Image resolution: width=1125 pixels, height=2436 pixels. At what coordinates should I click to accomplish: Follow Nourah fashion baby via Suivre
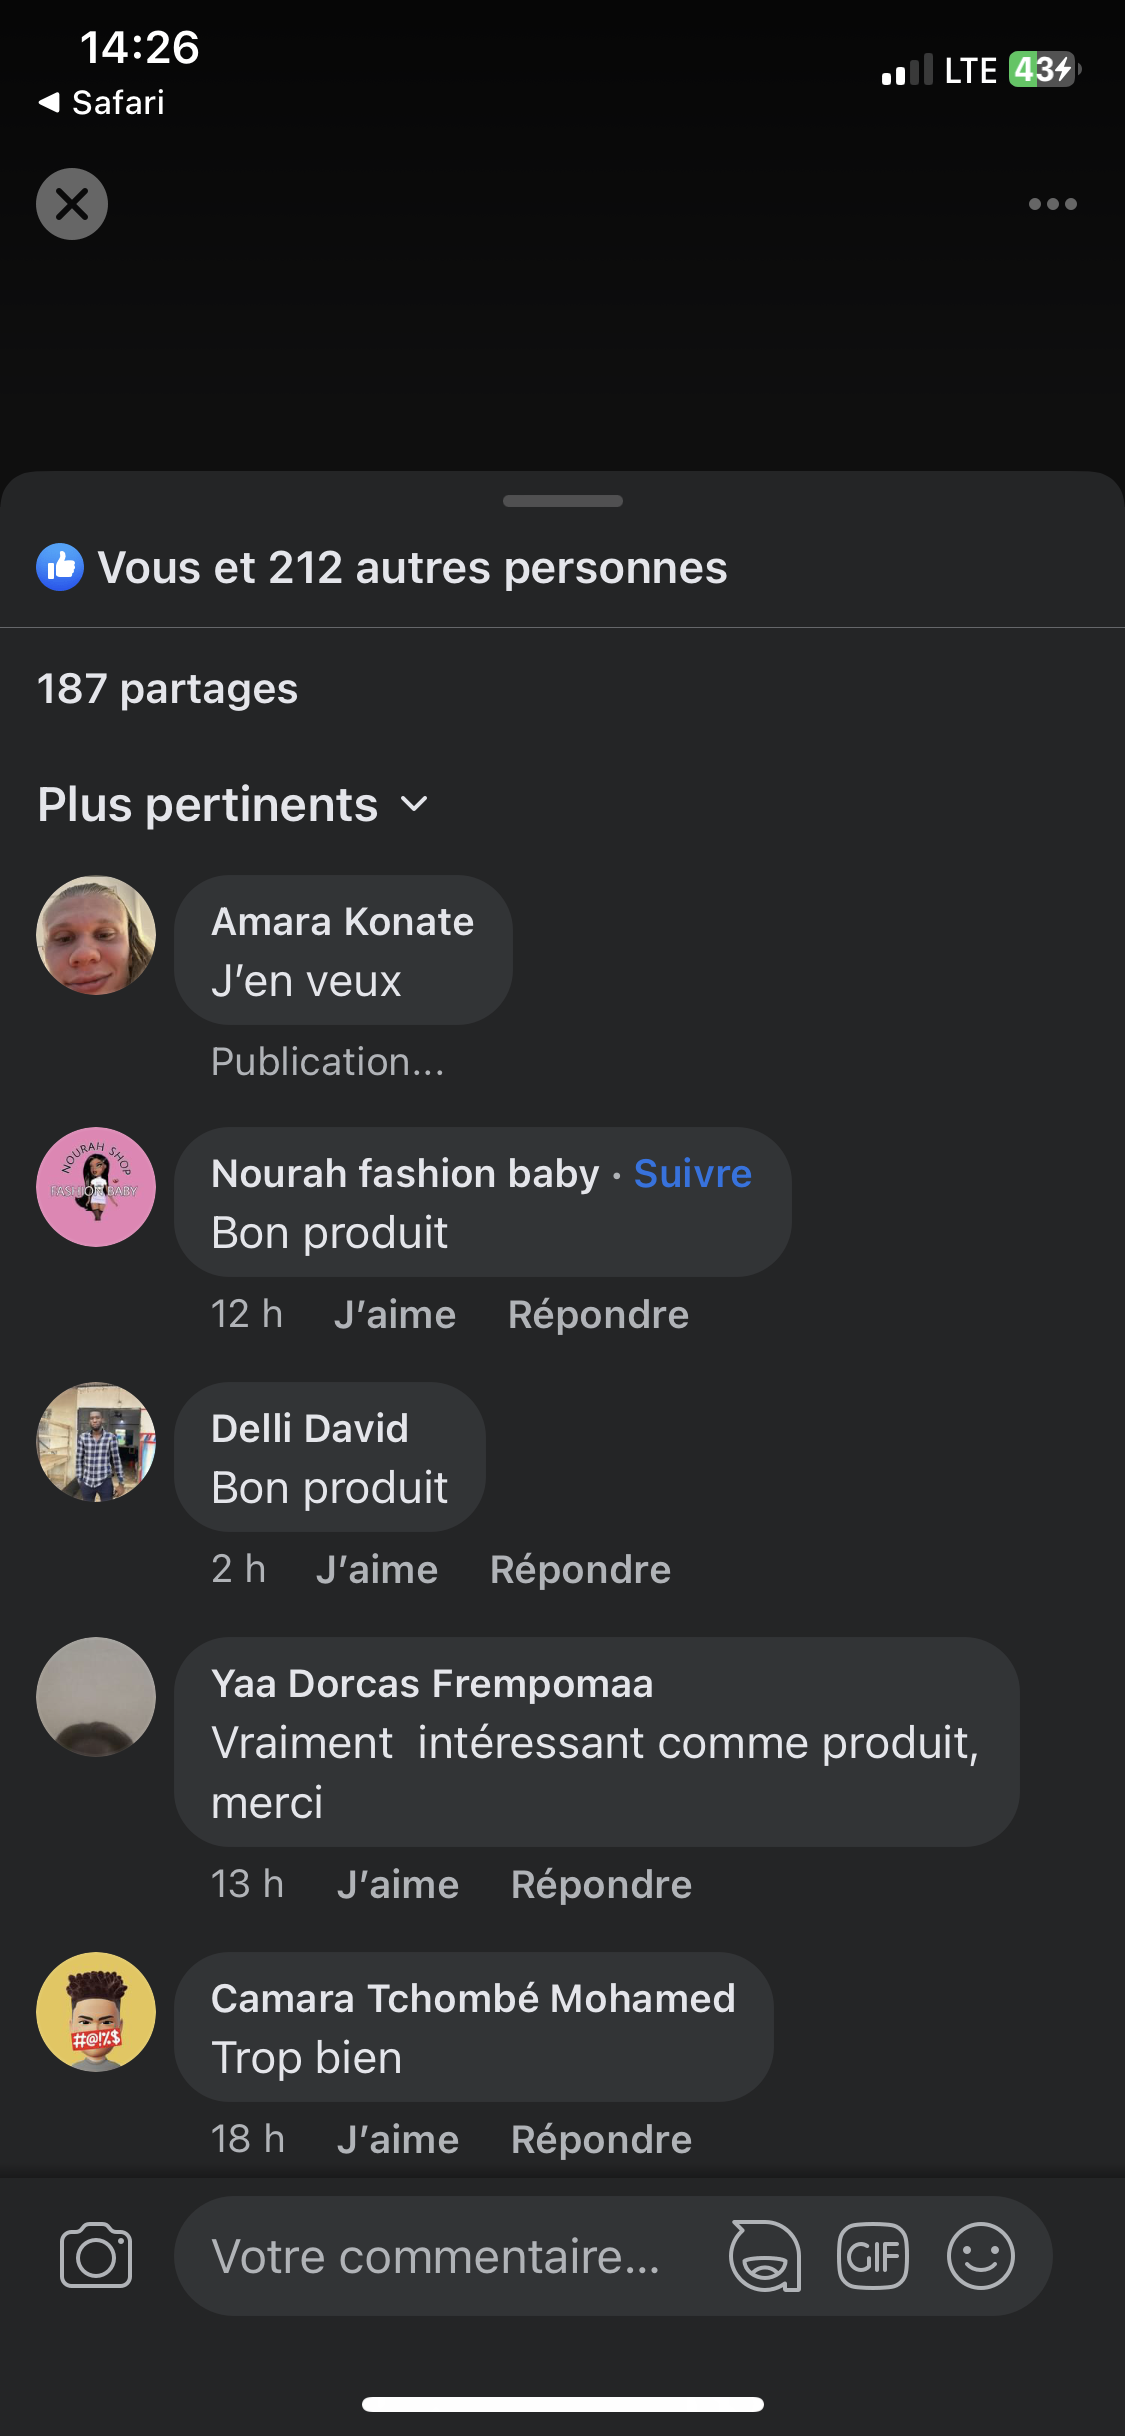(x=692, y=1173)
